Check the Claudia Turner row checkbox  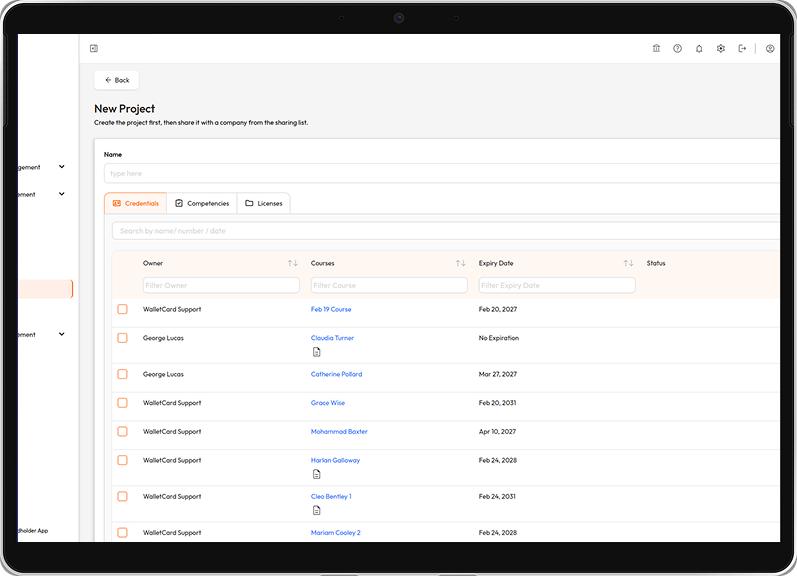click(122, 338)
